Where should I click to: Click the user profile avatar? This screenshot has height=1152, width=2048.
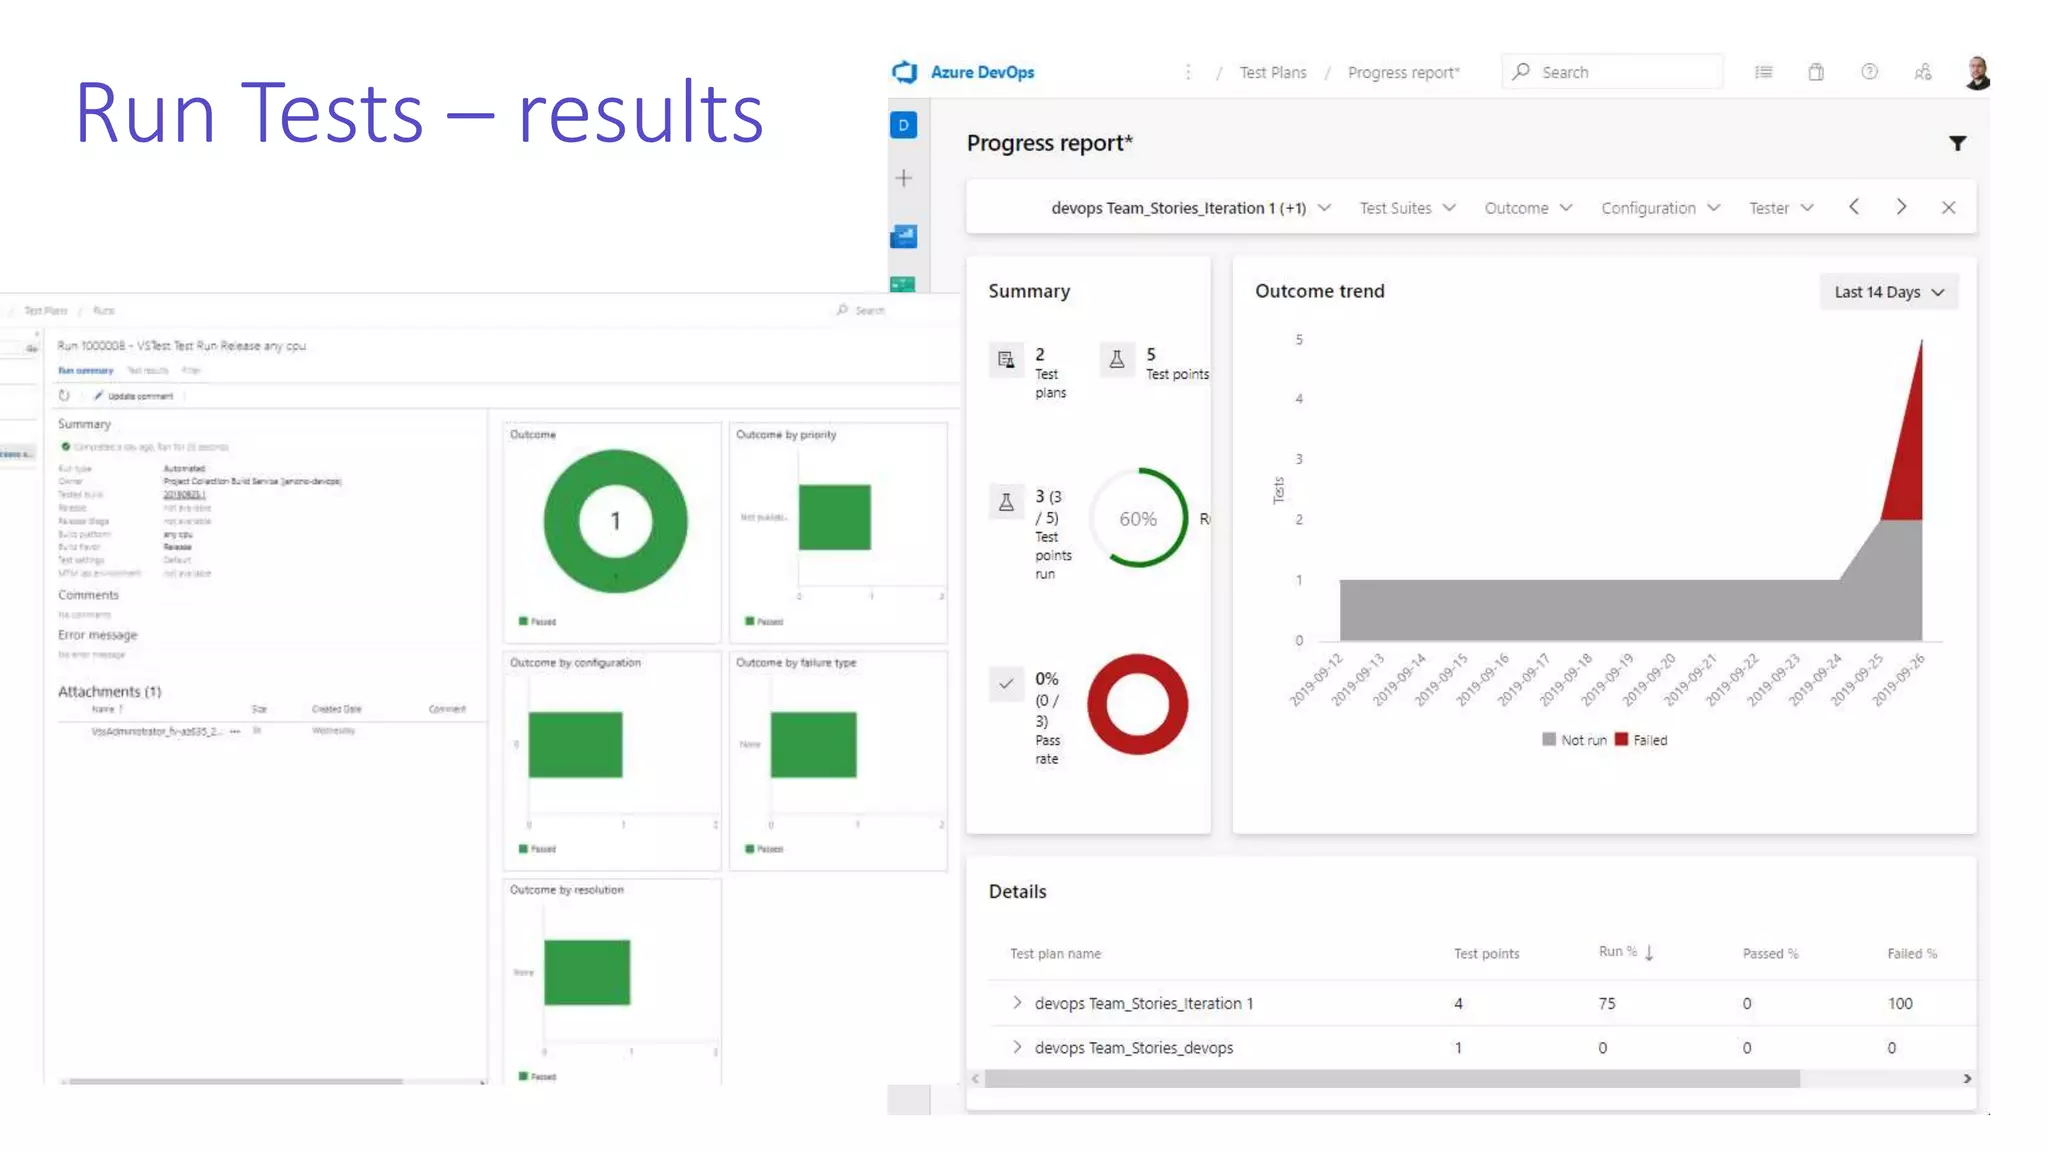point(1976,72)
